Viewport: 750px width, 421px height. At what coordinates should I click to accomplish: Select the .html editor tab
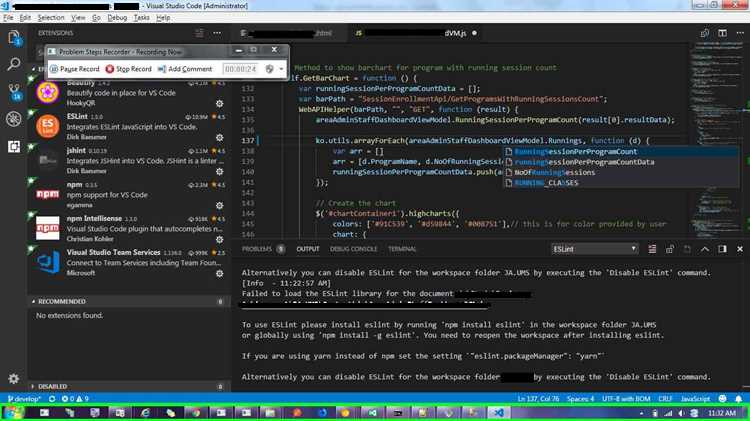(290, 33)
